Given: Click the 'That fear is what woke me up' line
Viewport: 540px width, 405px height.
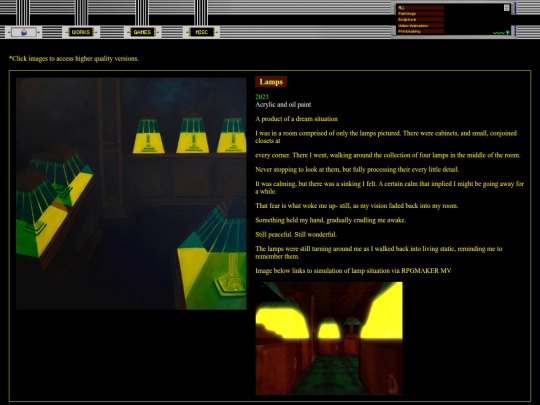Looking at the screenshot, I should (x=357, y=206).
